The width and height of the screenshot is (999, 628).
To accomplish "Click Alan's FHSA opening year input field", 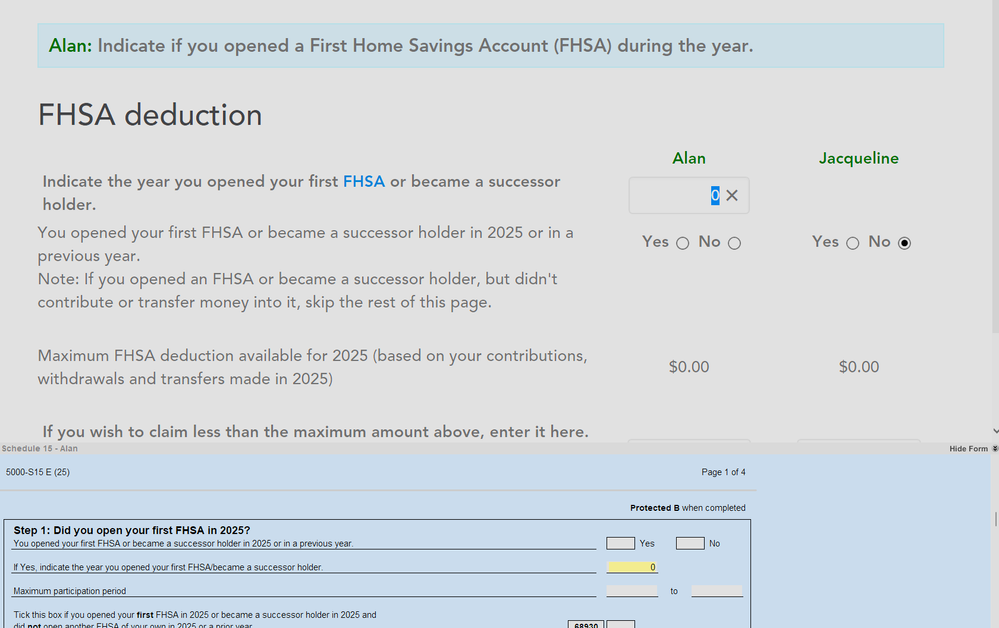I will [x=672, y=196].
